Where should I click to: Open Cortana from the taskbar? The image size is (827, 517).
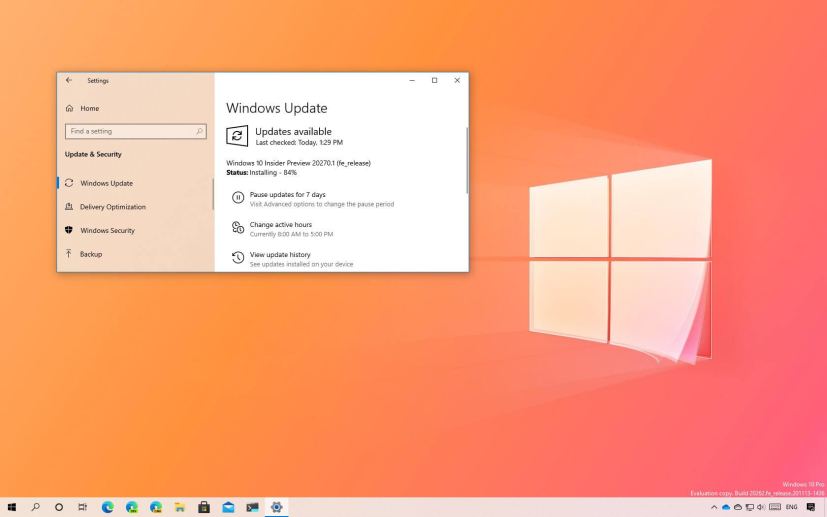59,507
